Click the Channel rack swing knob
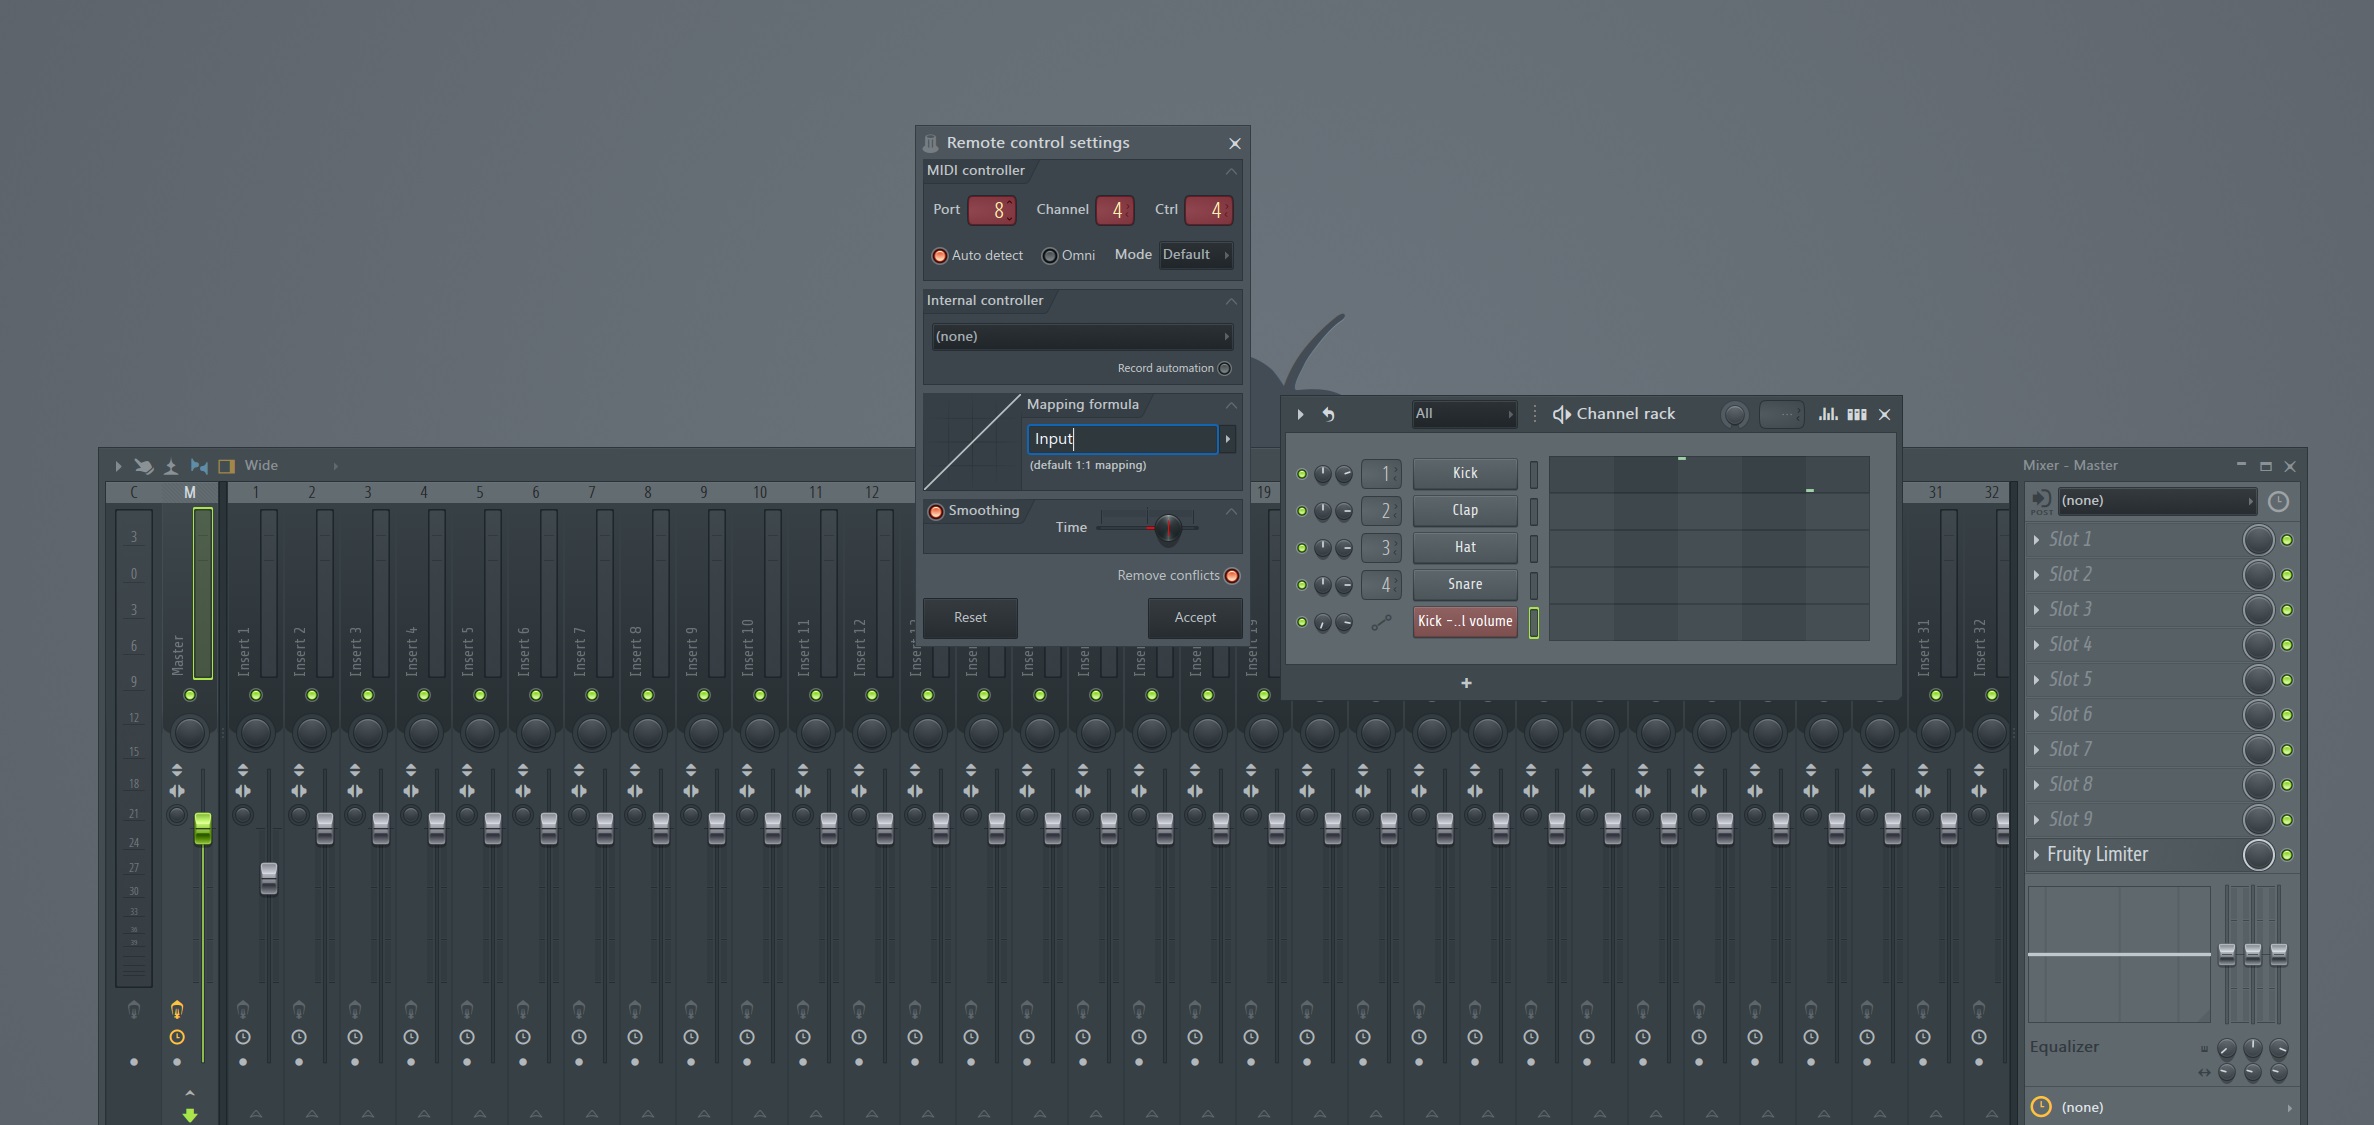The height and width of the screenshot is (1125, 2374). (1735, 414)
